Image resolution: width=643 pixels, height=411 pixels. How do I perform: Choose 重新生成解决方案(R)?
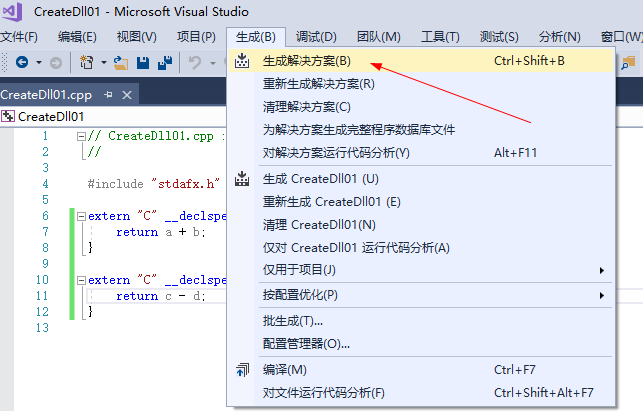(x=421, y=84)
